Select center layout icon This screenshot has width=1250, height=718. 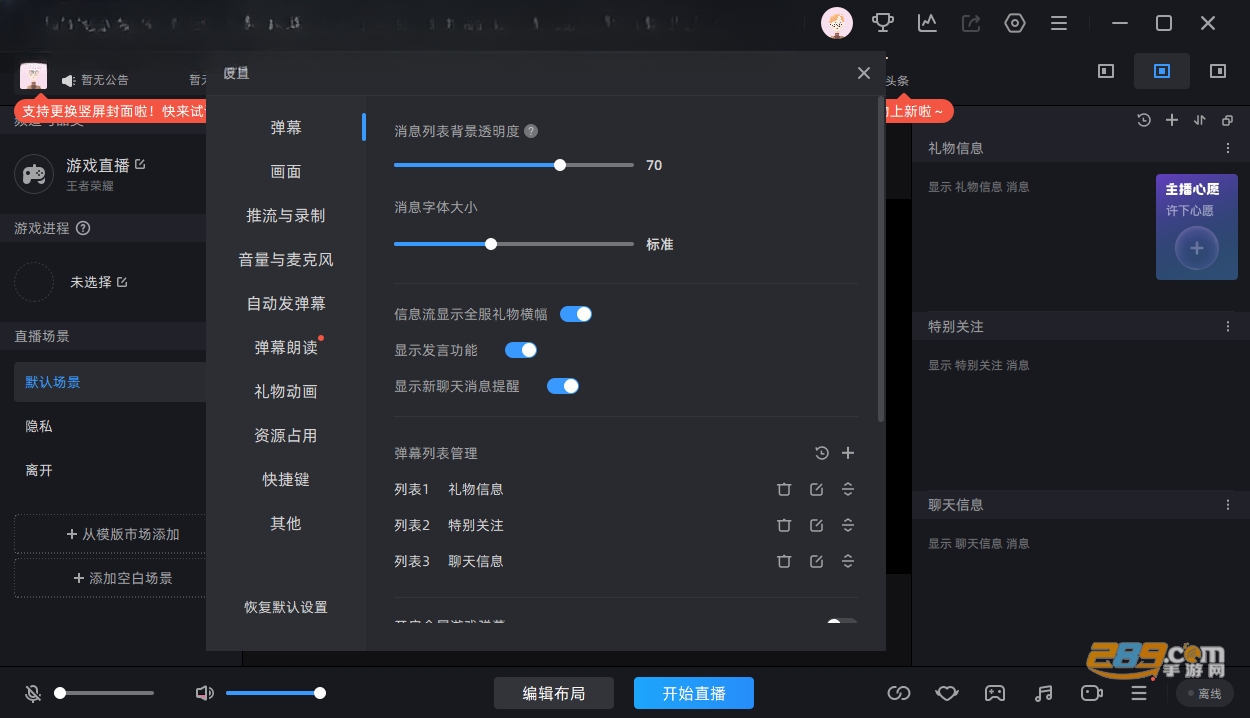1162,71
